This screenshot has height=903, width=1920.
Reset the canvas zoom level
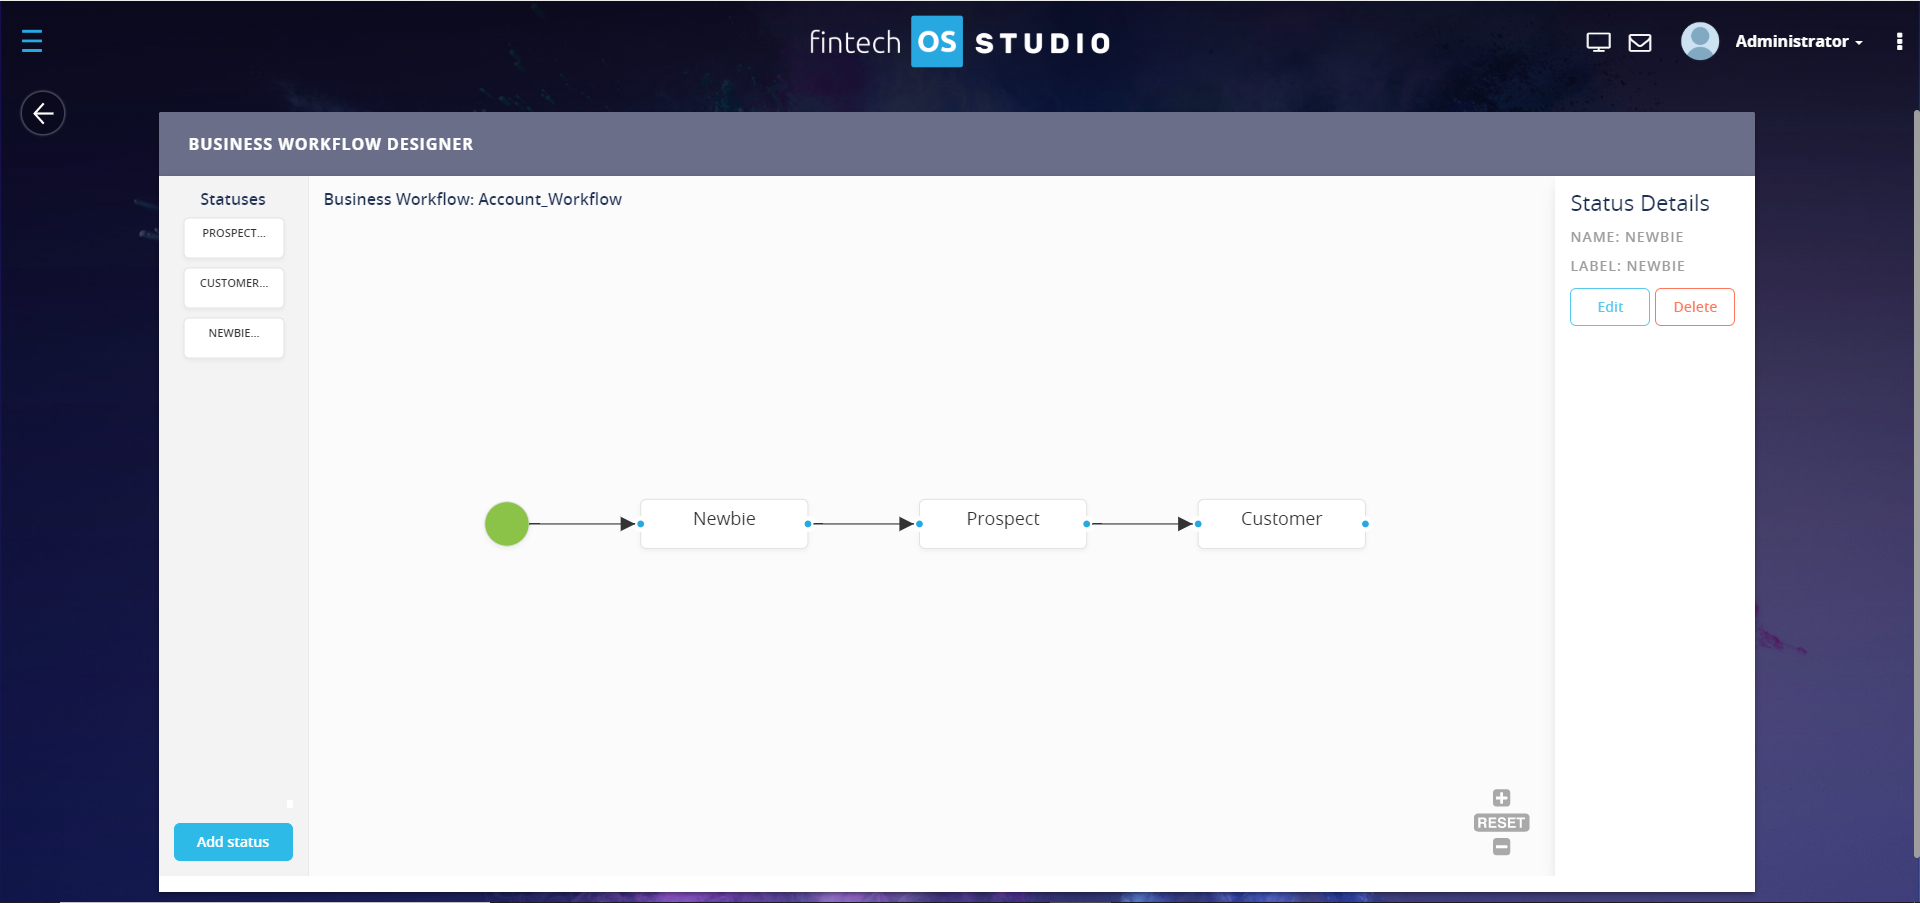[x=1501, y=823]
